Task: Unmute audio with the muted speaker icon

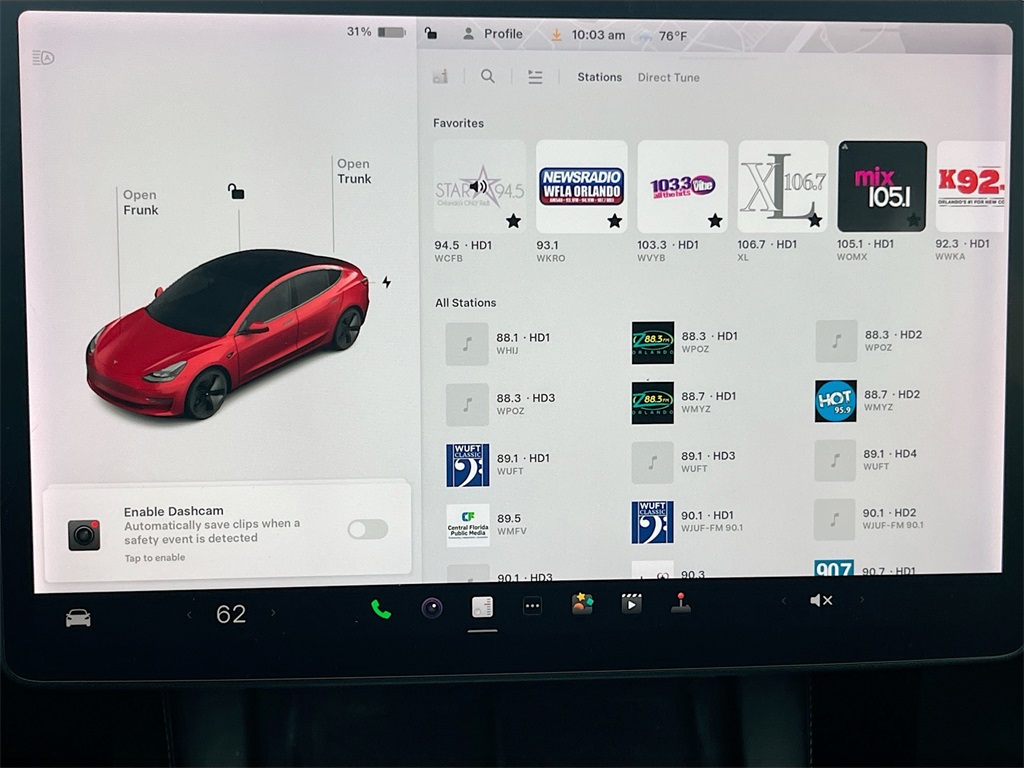Action: [x=821, y=600]
